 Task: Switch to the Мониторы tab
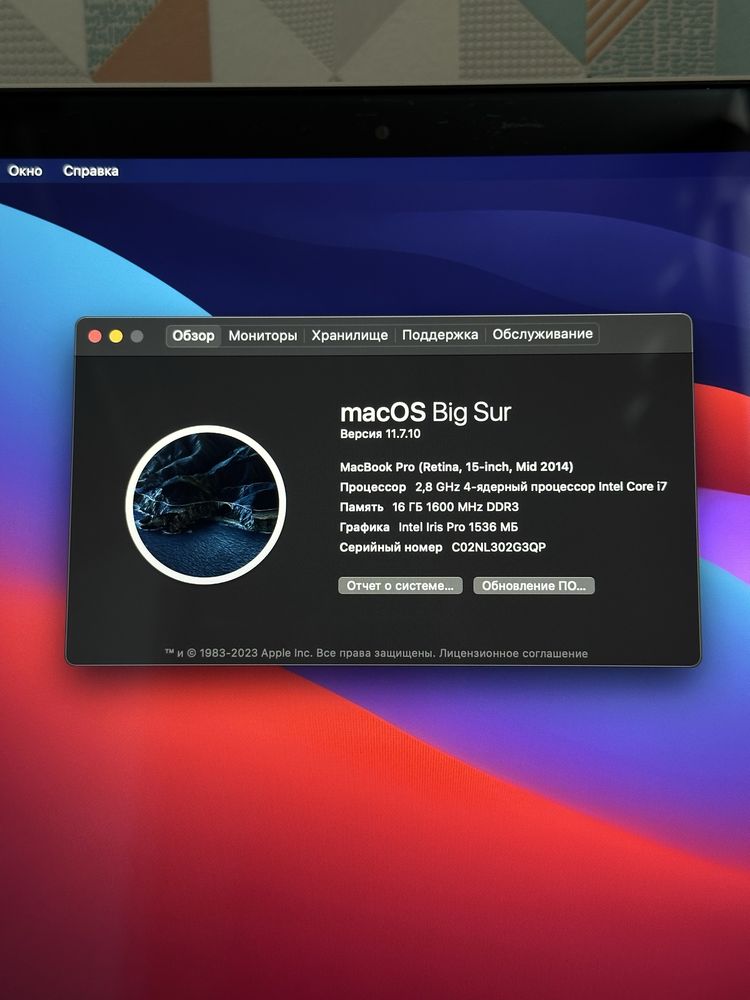coord(263,335)
